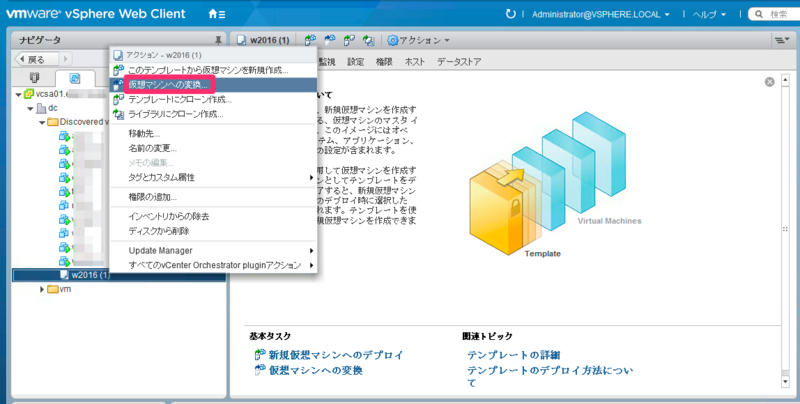Open the アクション dropdown in the toolbar
The width and height of the screenshot is (800, 404).
[x=419, y=40]
